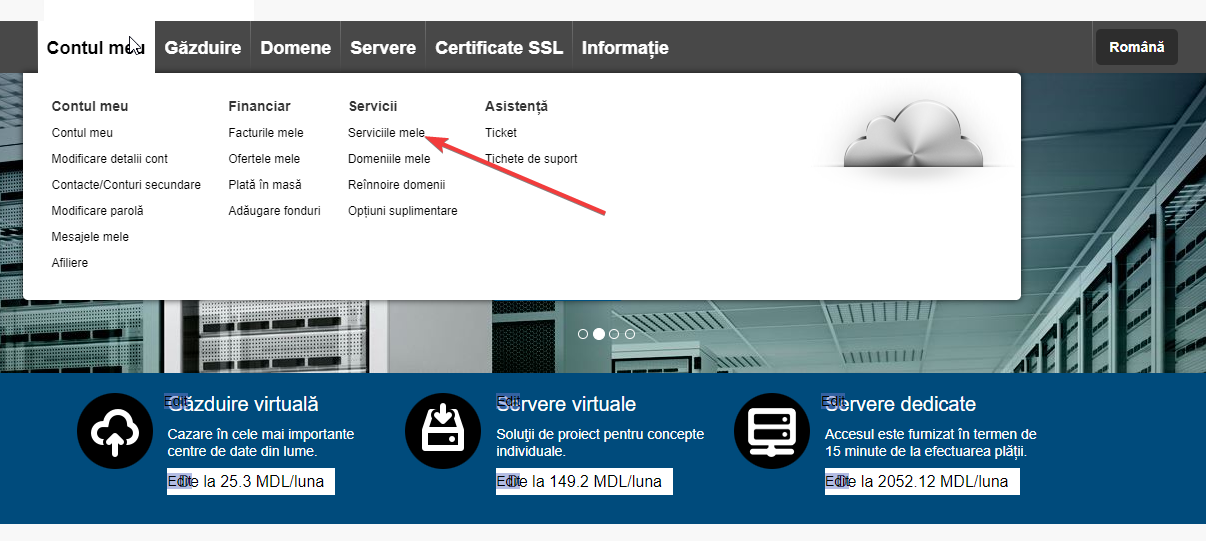Click the cloud upload icon for Găzduire virtuală
Viewport: 1206px width, 541px height.
tap(115, 431)
